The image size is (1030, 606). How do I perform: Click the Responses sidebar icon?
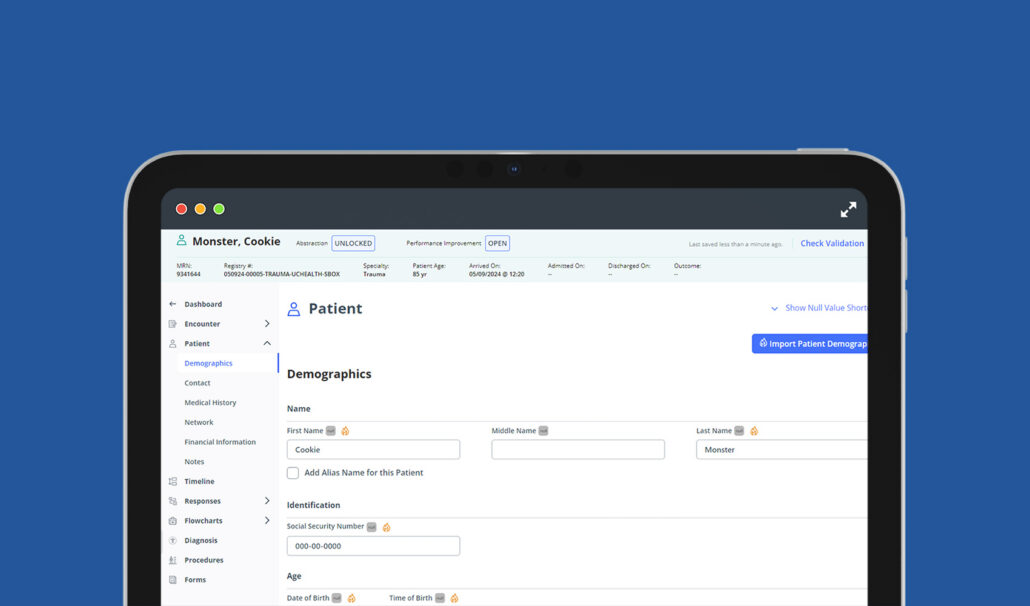(173, 501)
